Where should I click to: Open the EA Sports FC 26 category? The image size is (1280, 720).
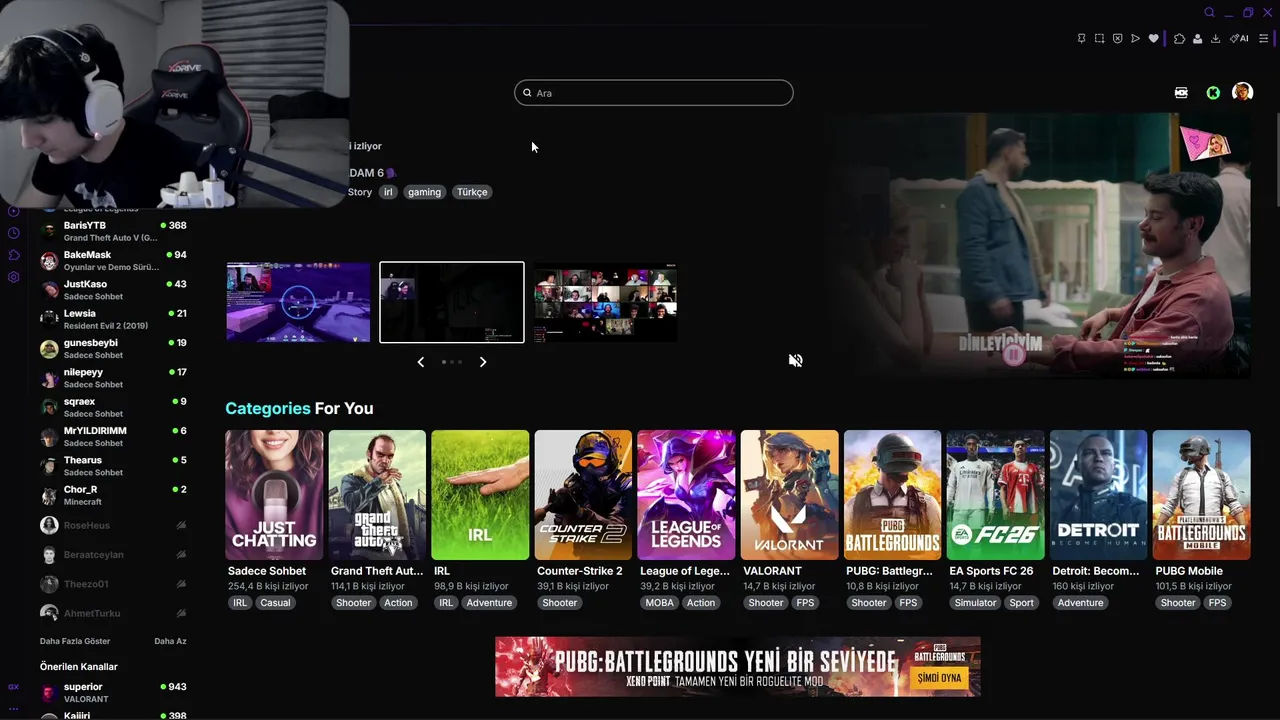coord(995,495)
